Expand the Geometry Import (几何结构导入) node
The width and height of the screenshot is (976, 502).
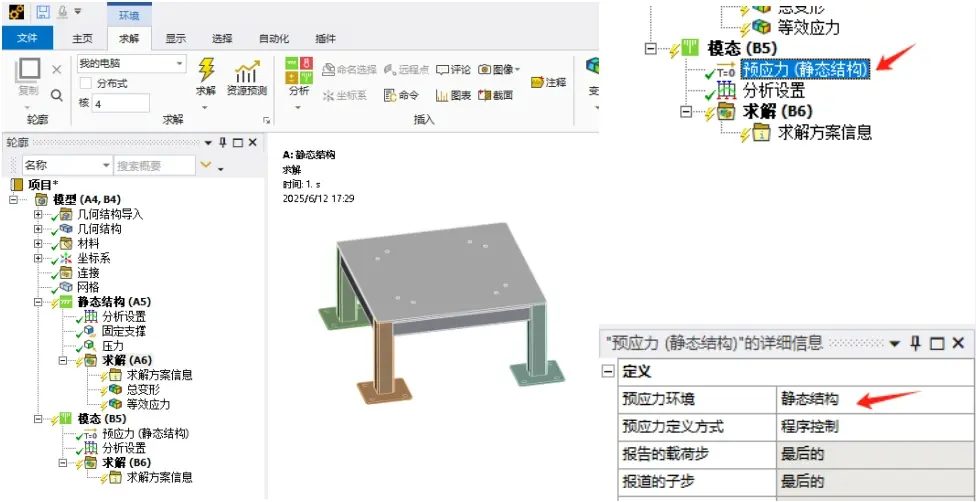coord(39,214)
